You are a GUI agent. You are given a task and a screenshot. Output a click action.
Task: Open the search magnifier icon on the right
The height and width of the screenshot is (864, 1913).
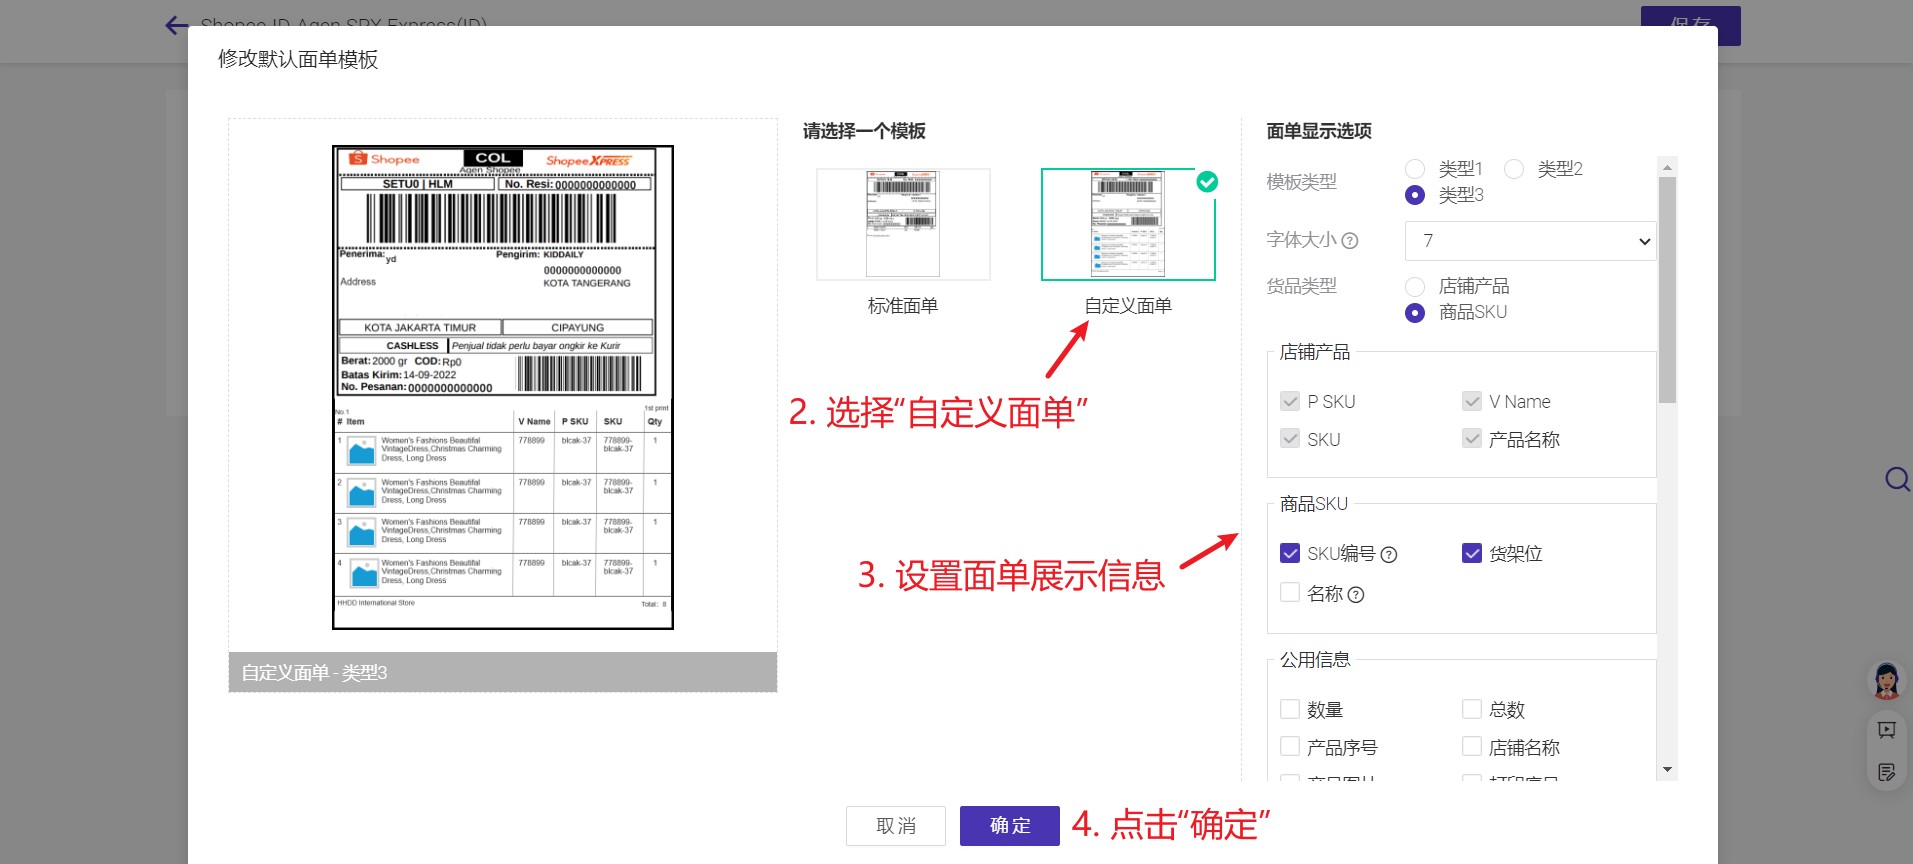point(1897,479)
